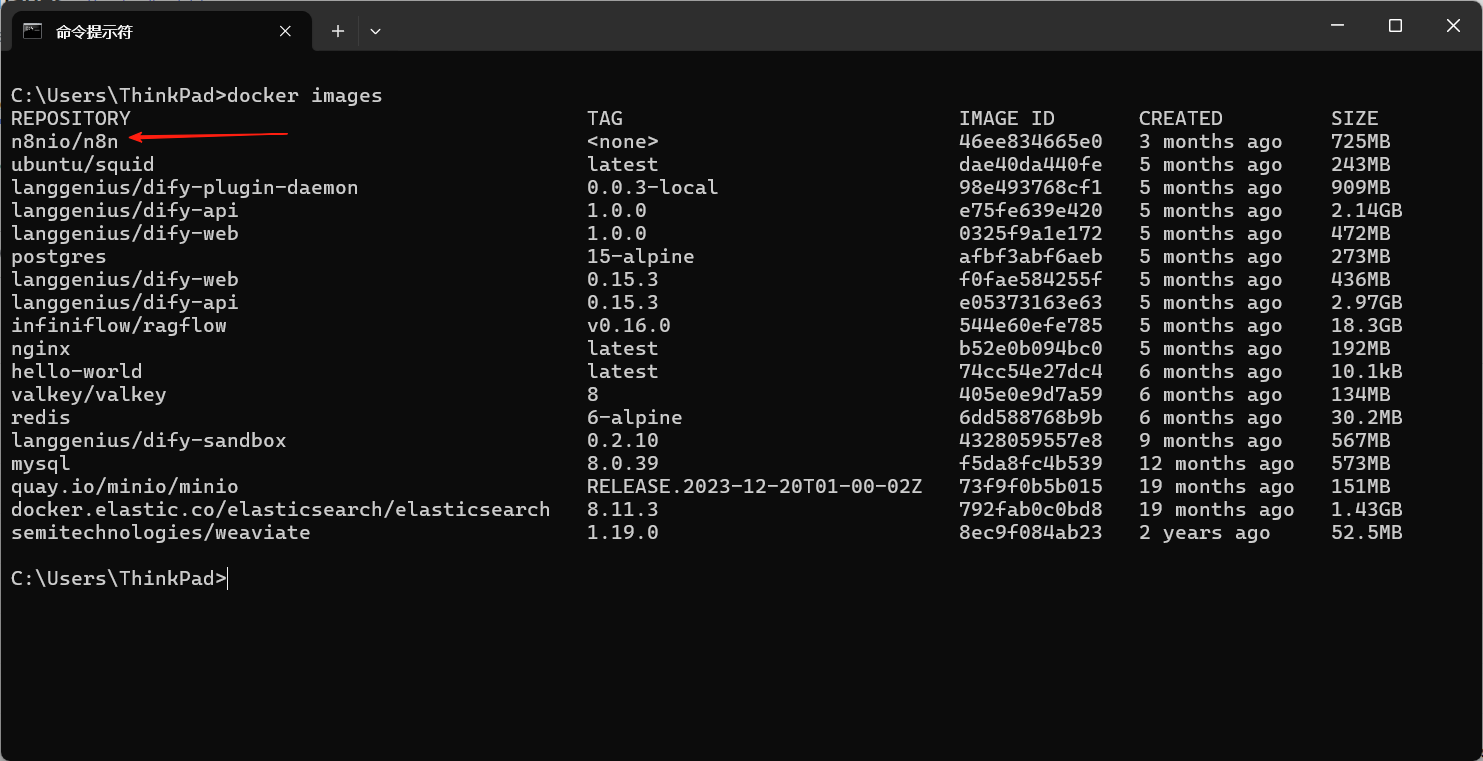The height and width of the screenshot is (761, 1483).
Task: Click the 0.2.10 tag
Action: click(x=623, y=441)
